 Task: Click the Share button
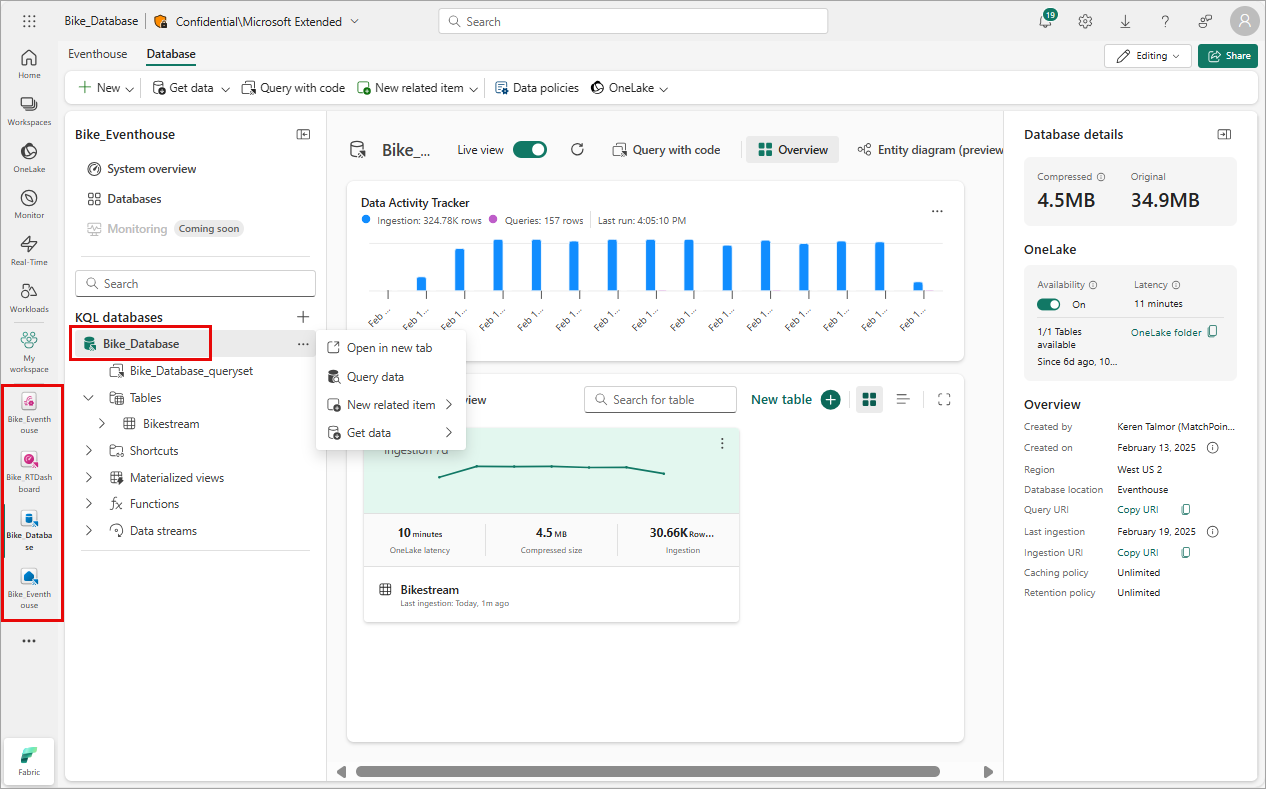(x=1228, y=56)
